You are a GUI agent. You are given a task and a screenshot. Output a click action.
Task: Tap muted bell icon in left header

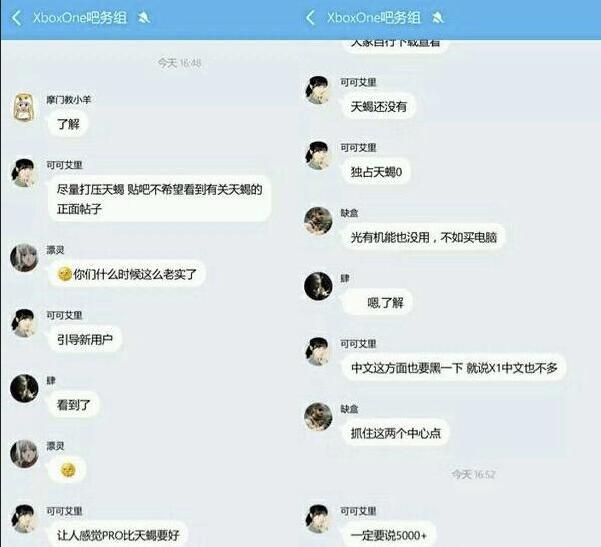point(144,17)
